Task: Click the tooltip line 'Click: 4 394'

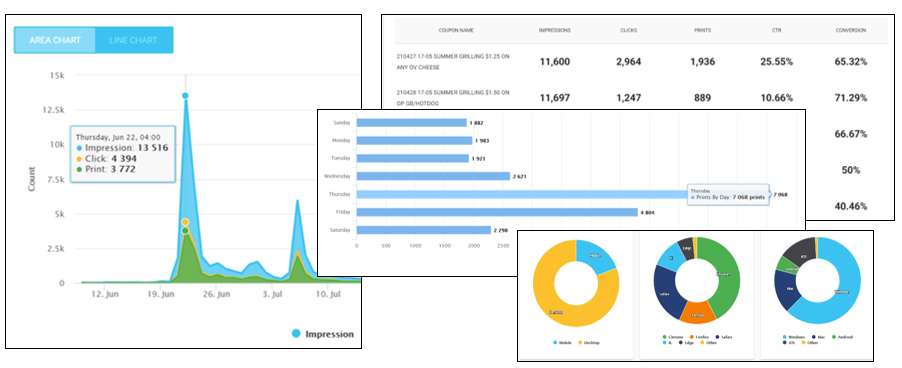Action: point(106,158)
